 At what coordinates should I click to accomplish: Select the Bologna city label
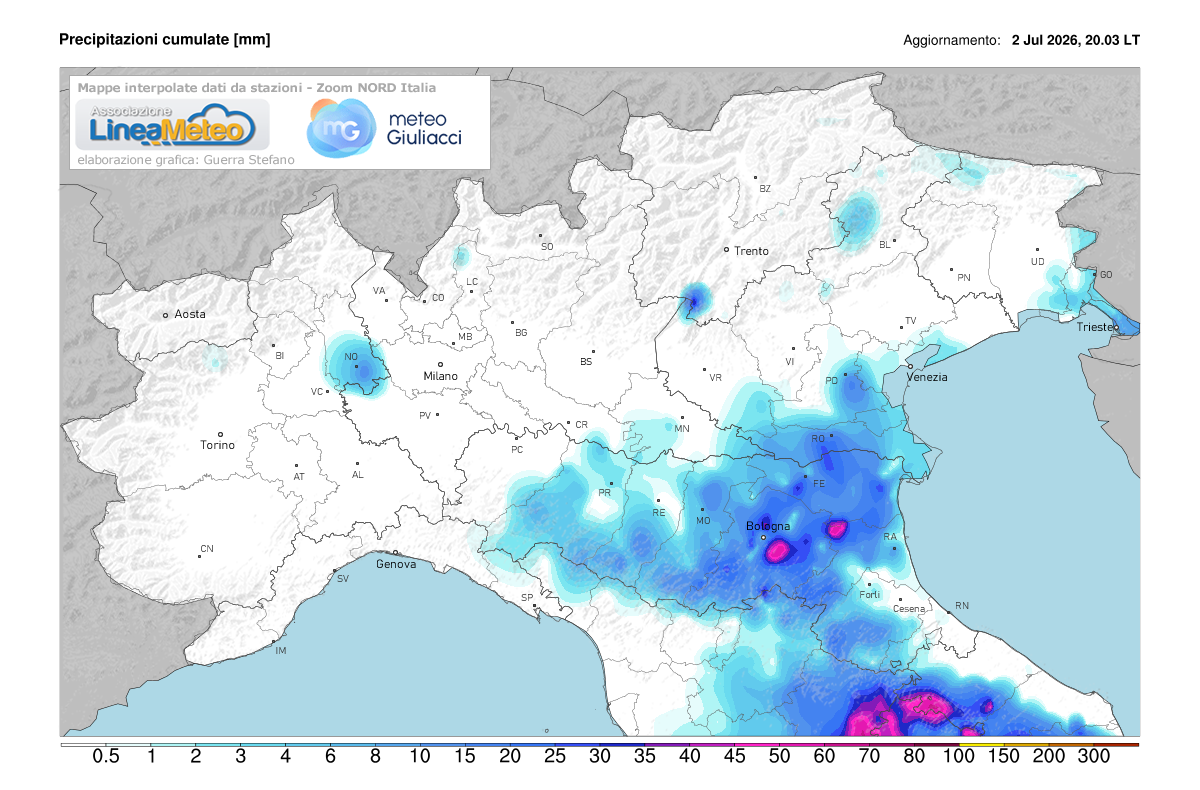[x=769, y=526]
